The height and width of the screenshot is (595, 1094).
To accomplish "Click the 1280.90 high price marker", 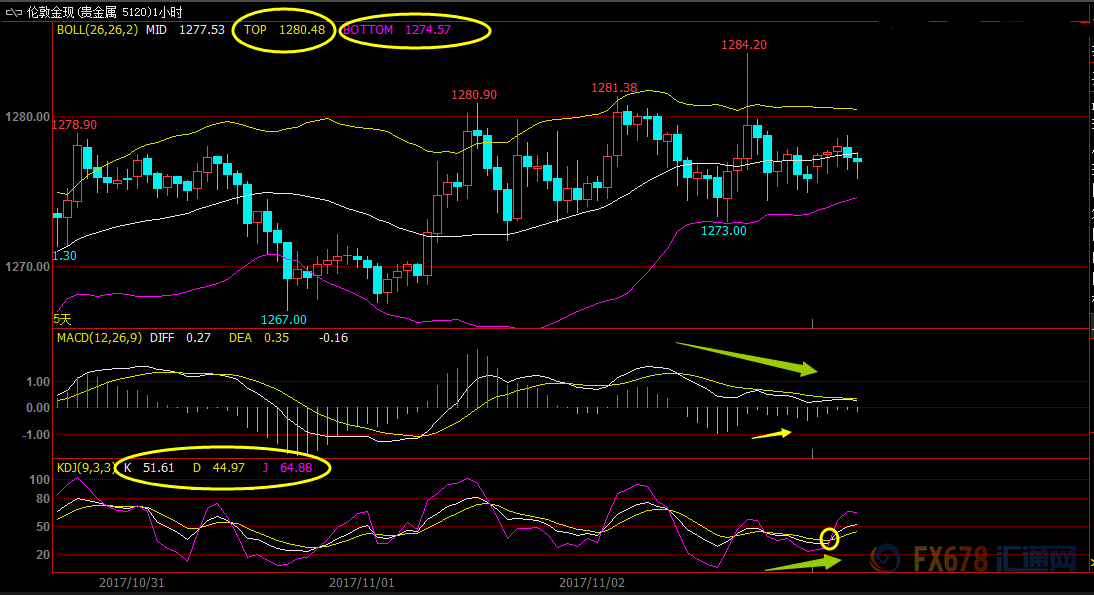I will (x=474, y=95).
